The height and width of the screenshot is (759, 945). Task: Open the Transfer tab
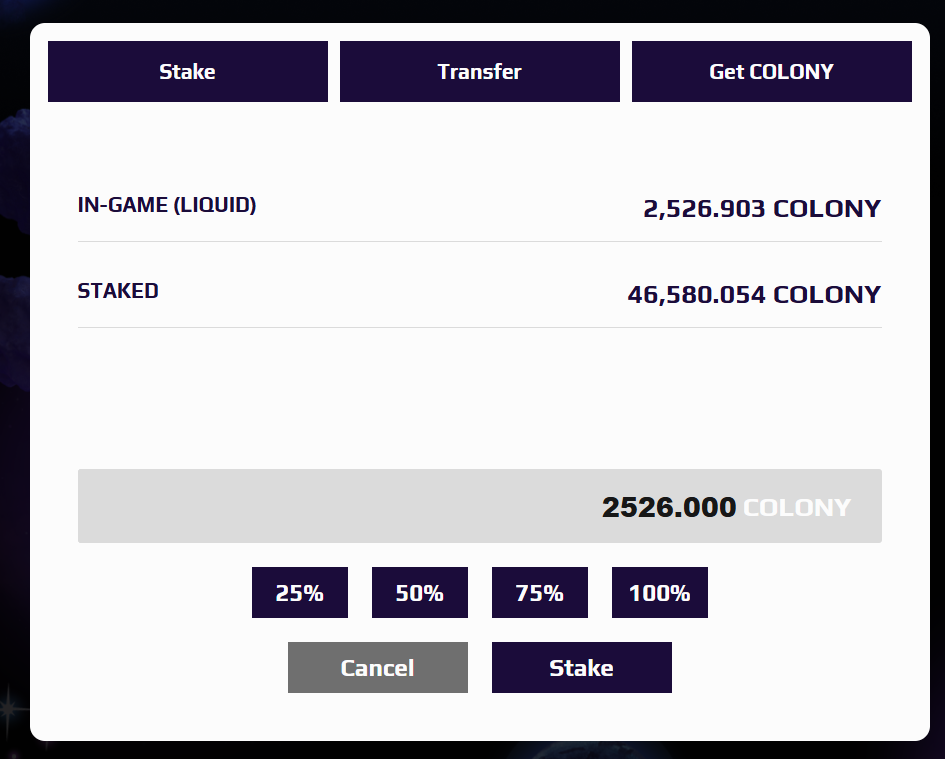[x=480, y=71]
